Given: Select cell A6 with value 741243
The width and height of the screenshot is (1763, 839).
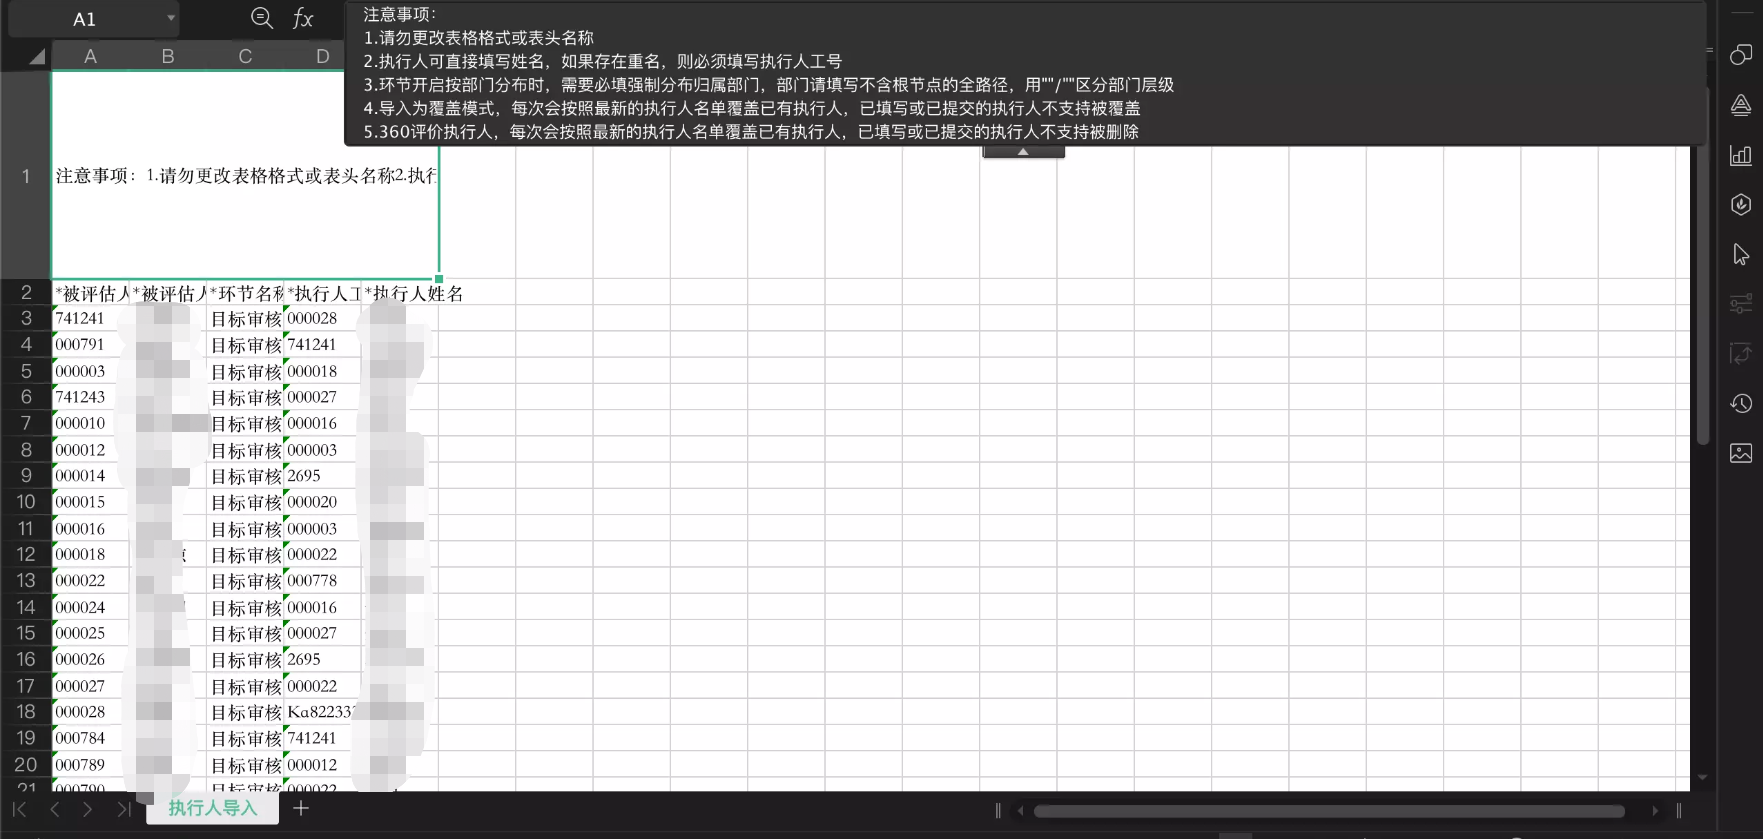Looking at the screenshot, I should point(91,397).
